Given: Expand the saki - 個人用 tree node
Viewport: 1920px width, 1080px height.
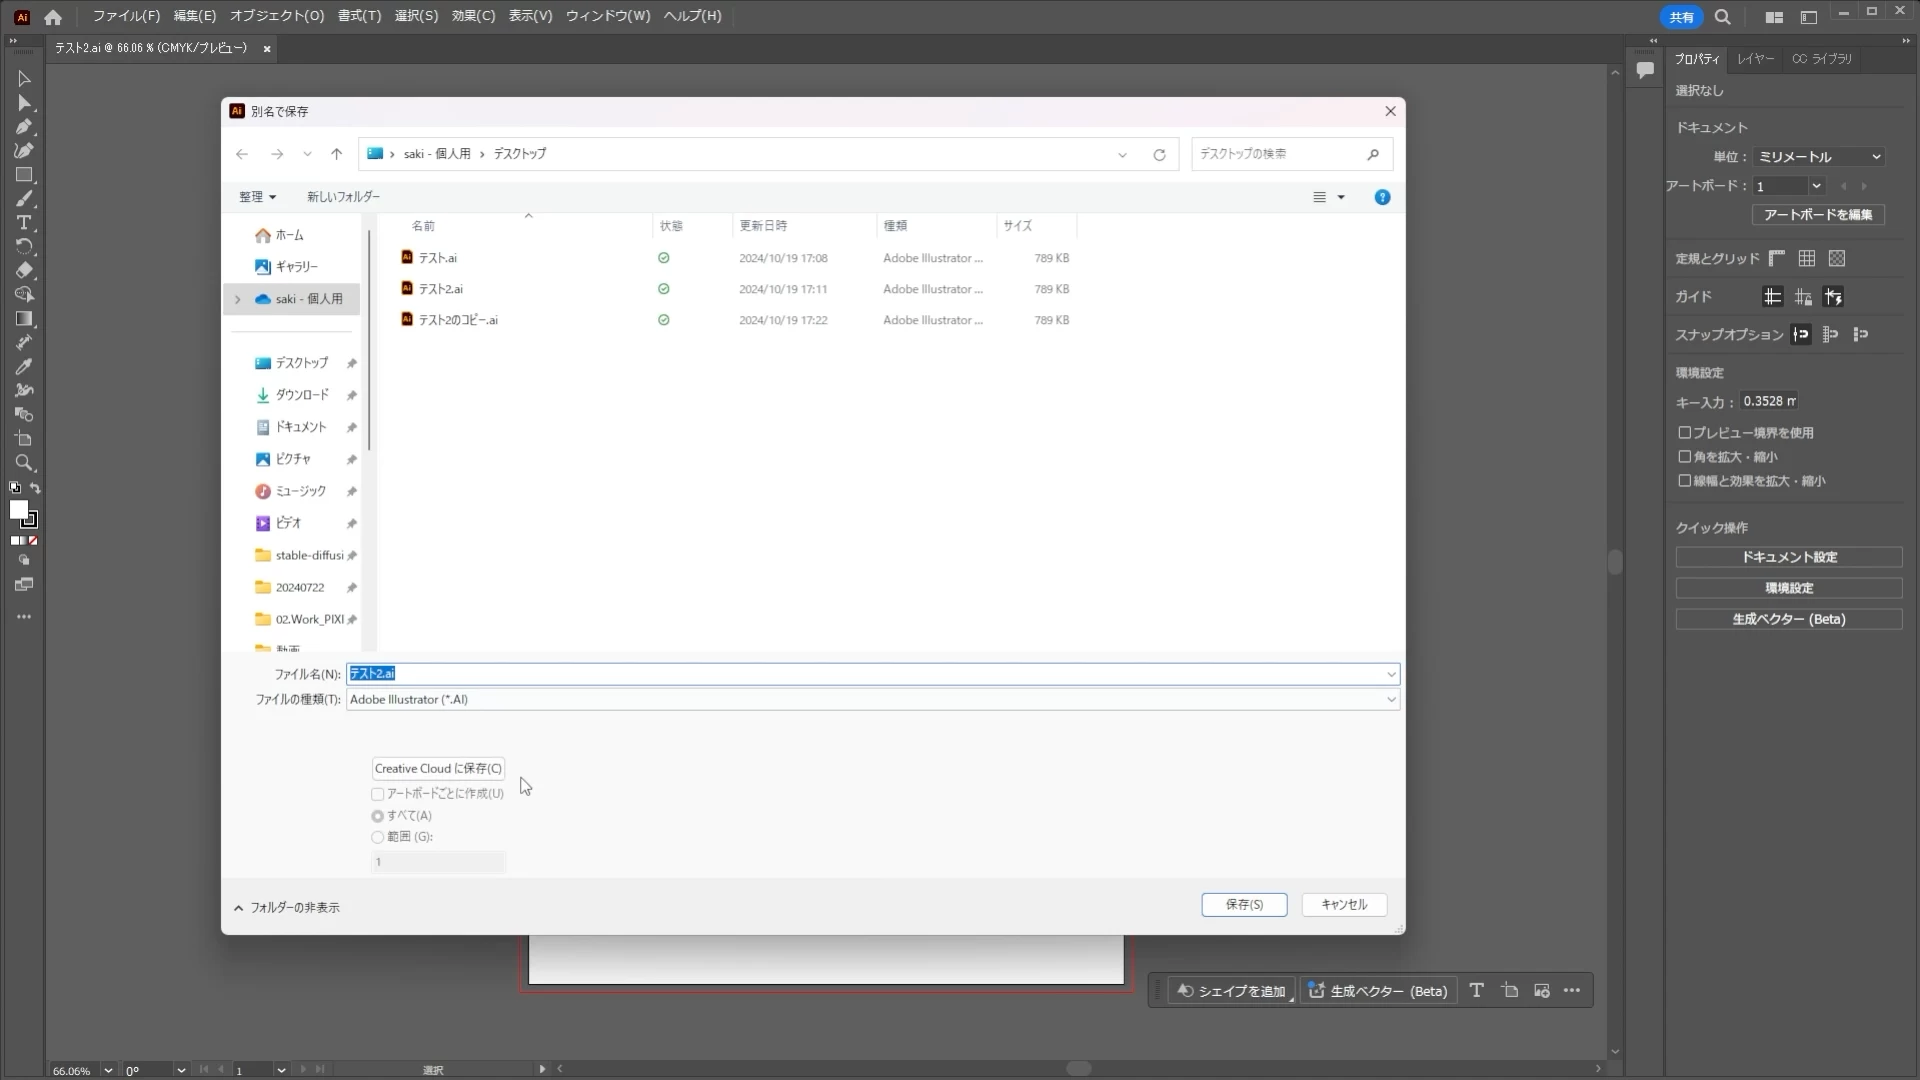Looking at the screenshot, I should click(238, 299).
